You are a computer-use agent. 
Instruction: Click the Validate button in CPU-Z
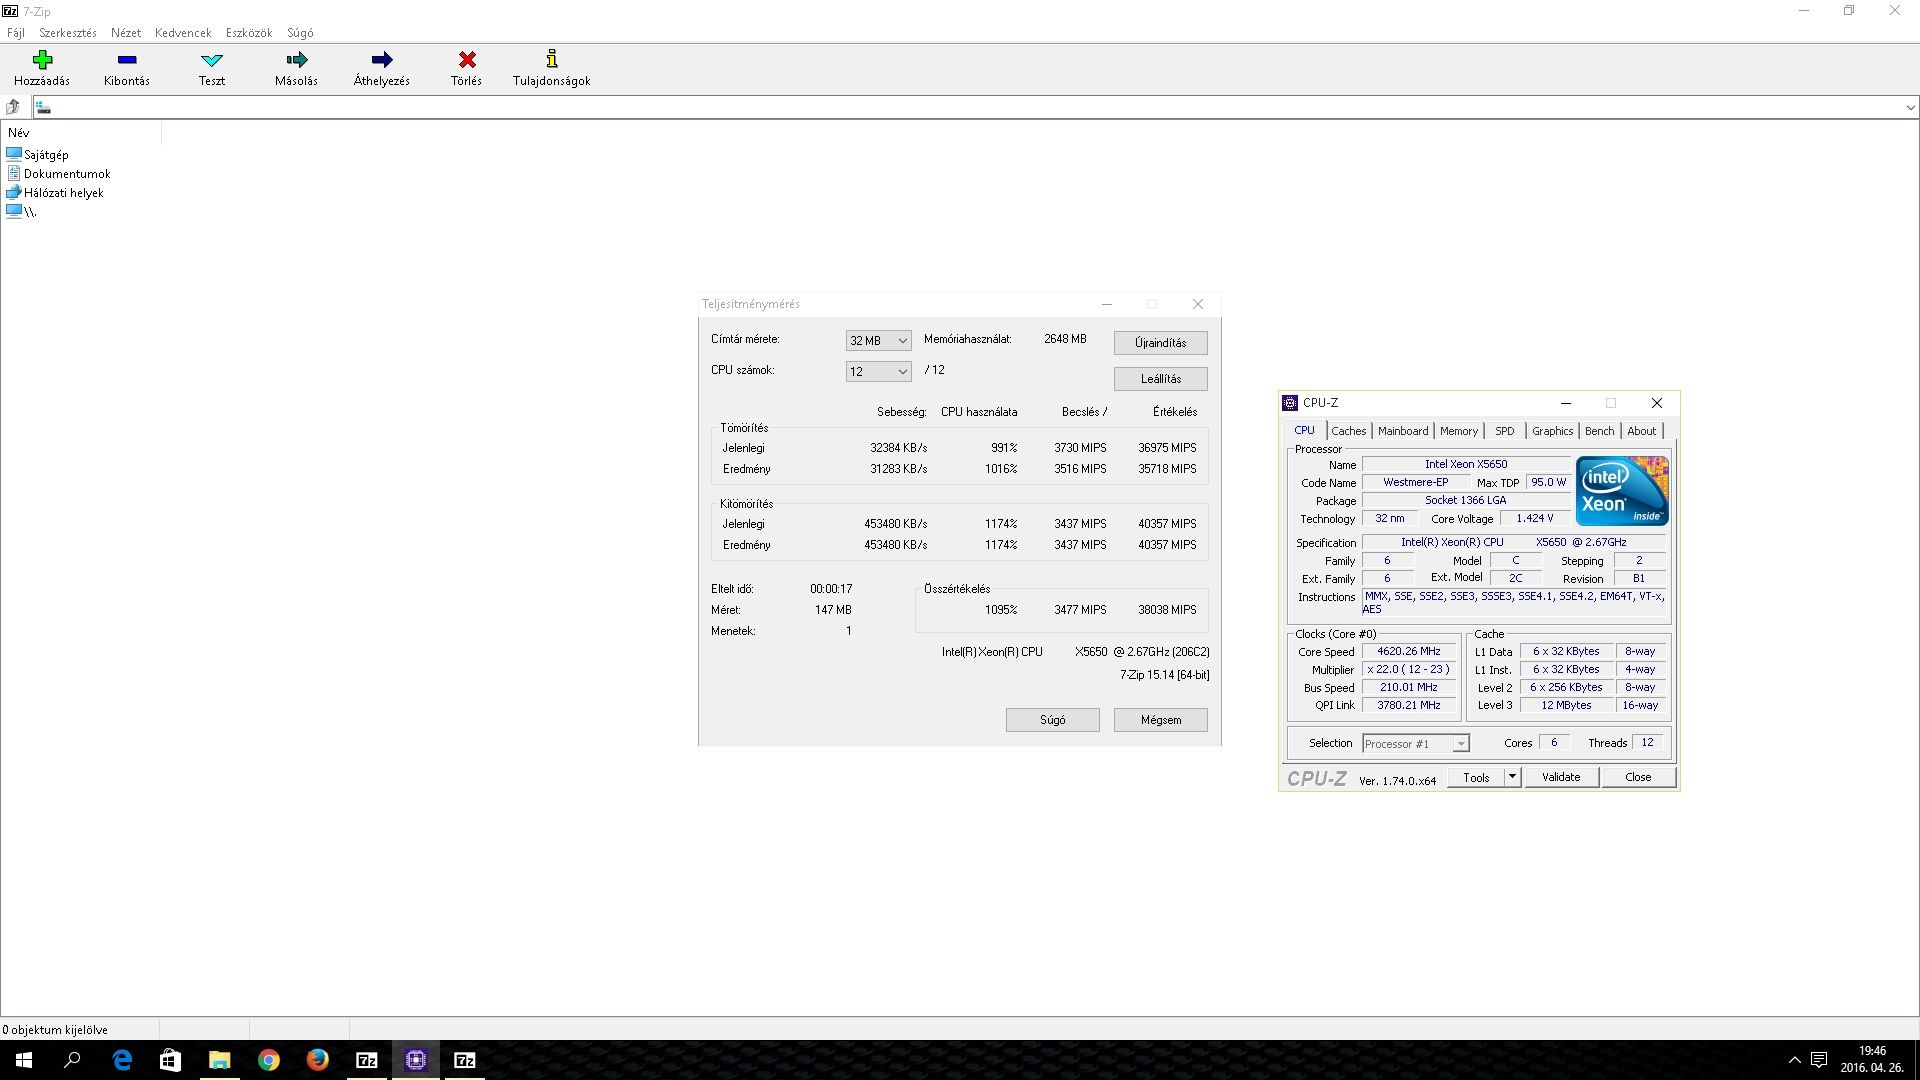[1561, 777]
